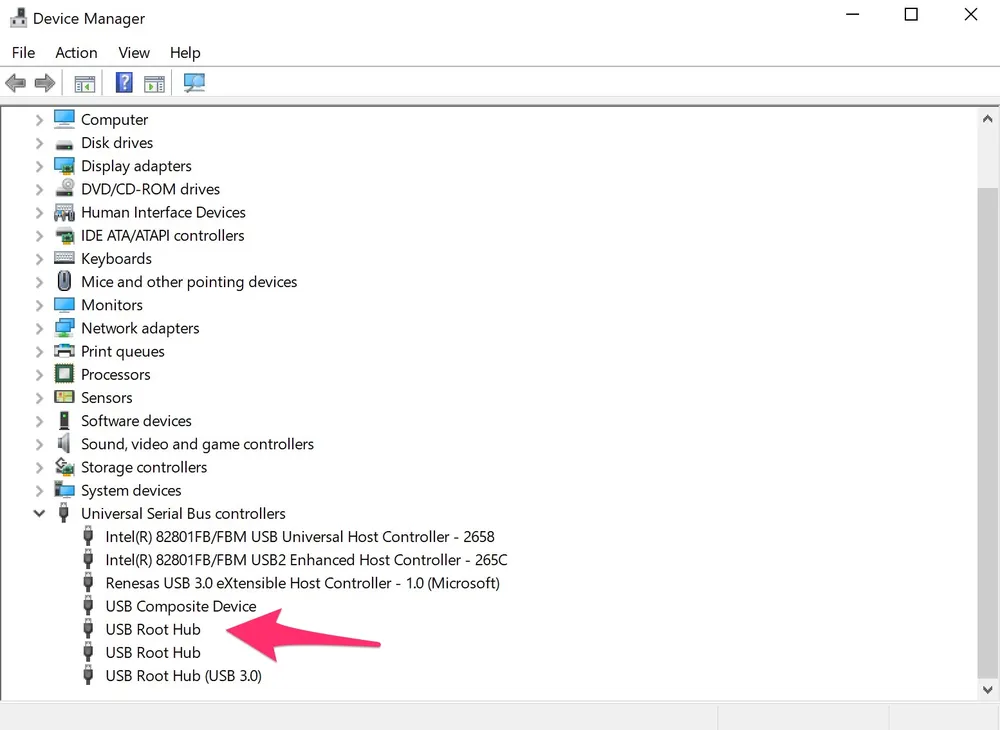The image size is (1000, 730).
Task: Click the Show/Hide Action Pane icon
Action: pyautogui.click(x=154, y=83)
